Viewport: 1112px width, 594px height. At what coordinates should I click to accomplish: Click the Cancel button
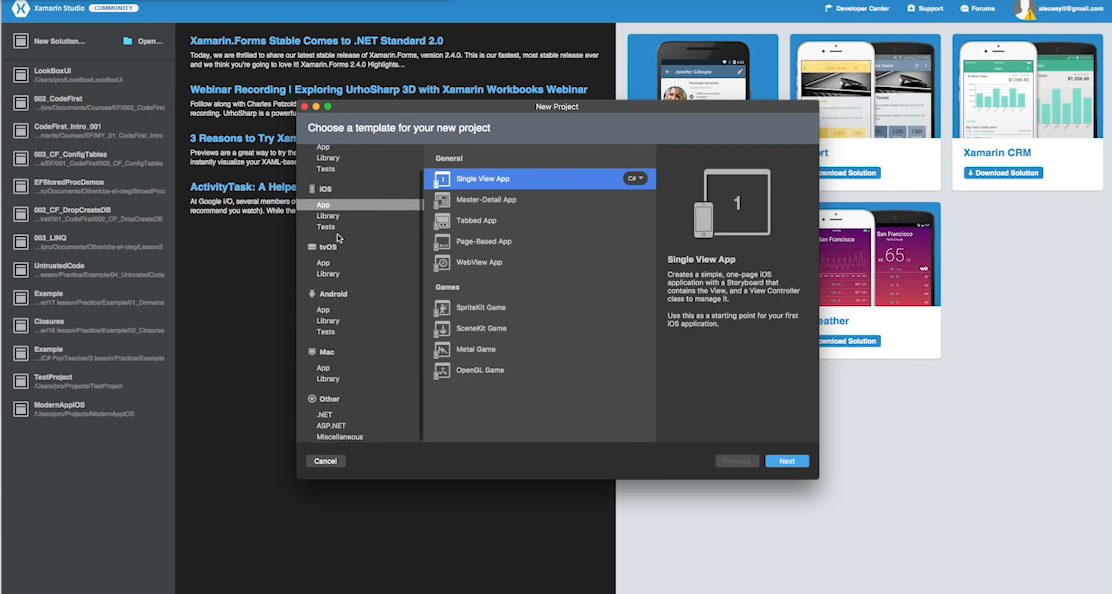click(x=326, y=461)
